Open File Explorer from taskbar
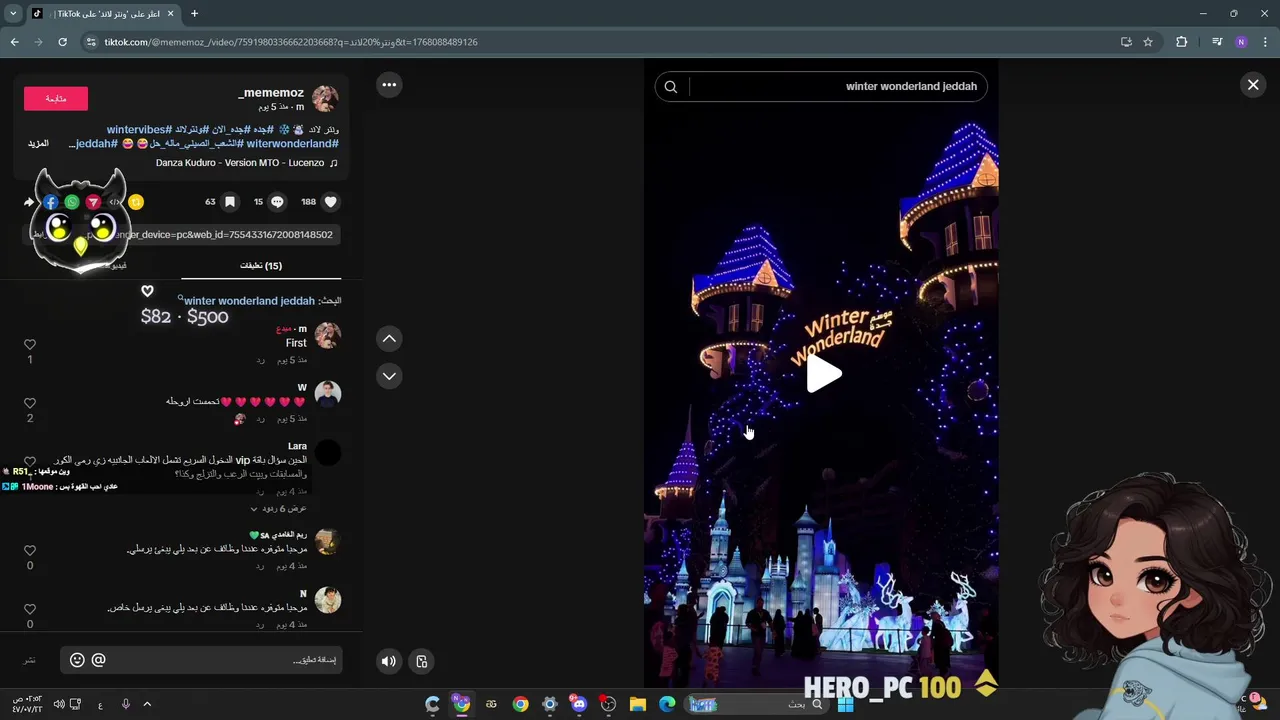Screen dimensions: 1280x720 pyautogui.click(x=638, y=704)
